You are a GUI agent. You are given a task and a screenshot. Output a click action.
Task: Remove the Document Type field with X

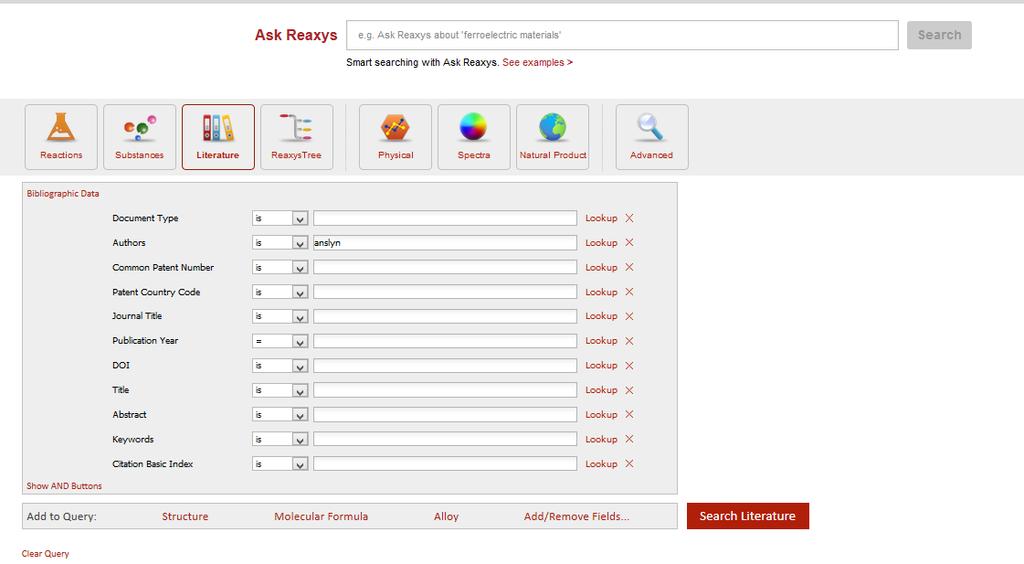pyautogui.click(x=630, y=218)
